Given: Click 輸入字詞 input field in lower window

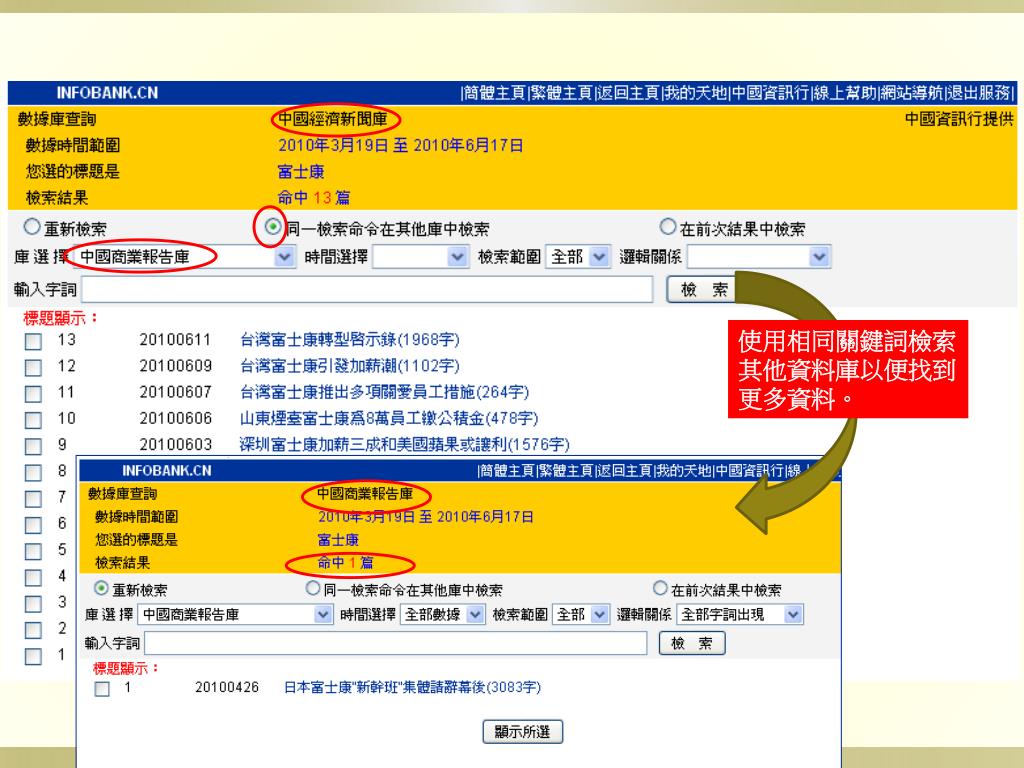Looking at the screenshot, I should [396, 643].
